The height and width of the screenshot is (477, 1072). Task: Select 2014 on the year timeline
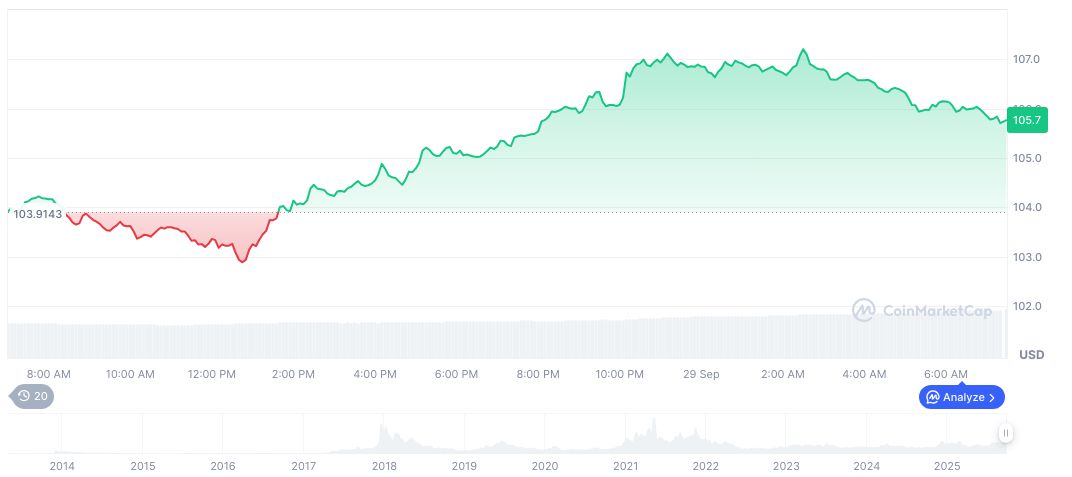coord(62,466)
